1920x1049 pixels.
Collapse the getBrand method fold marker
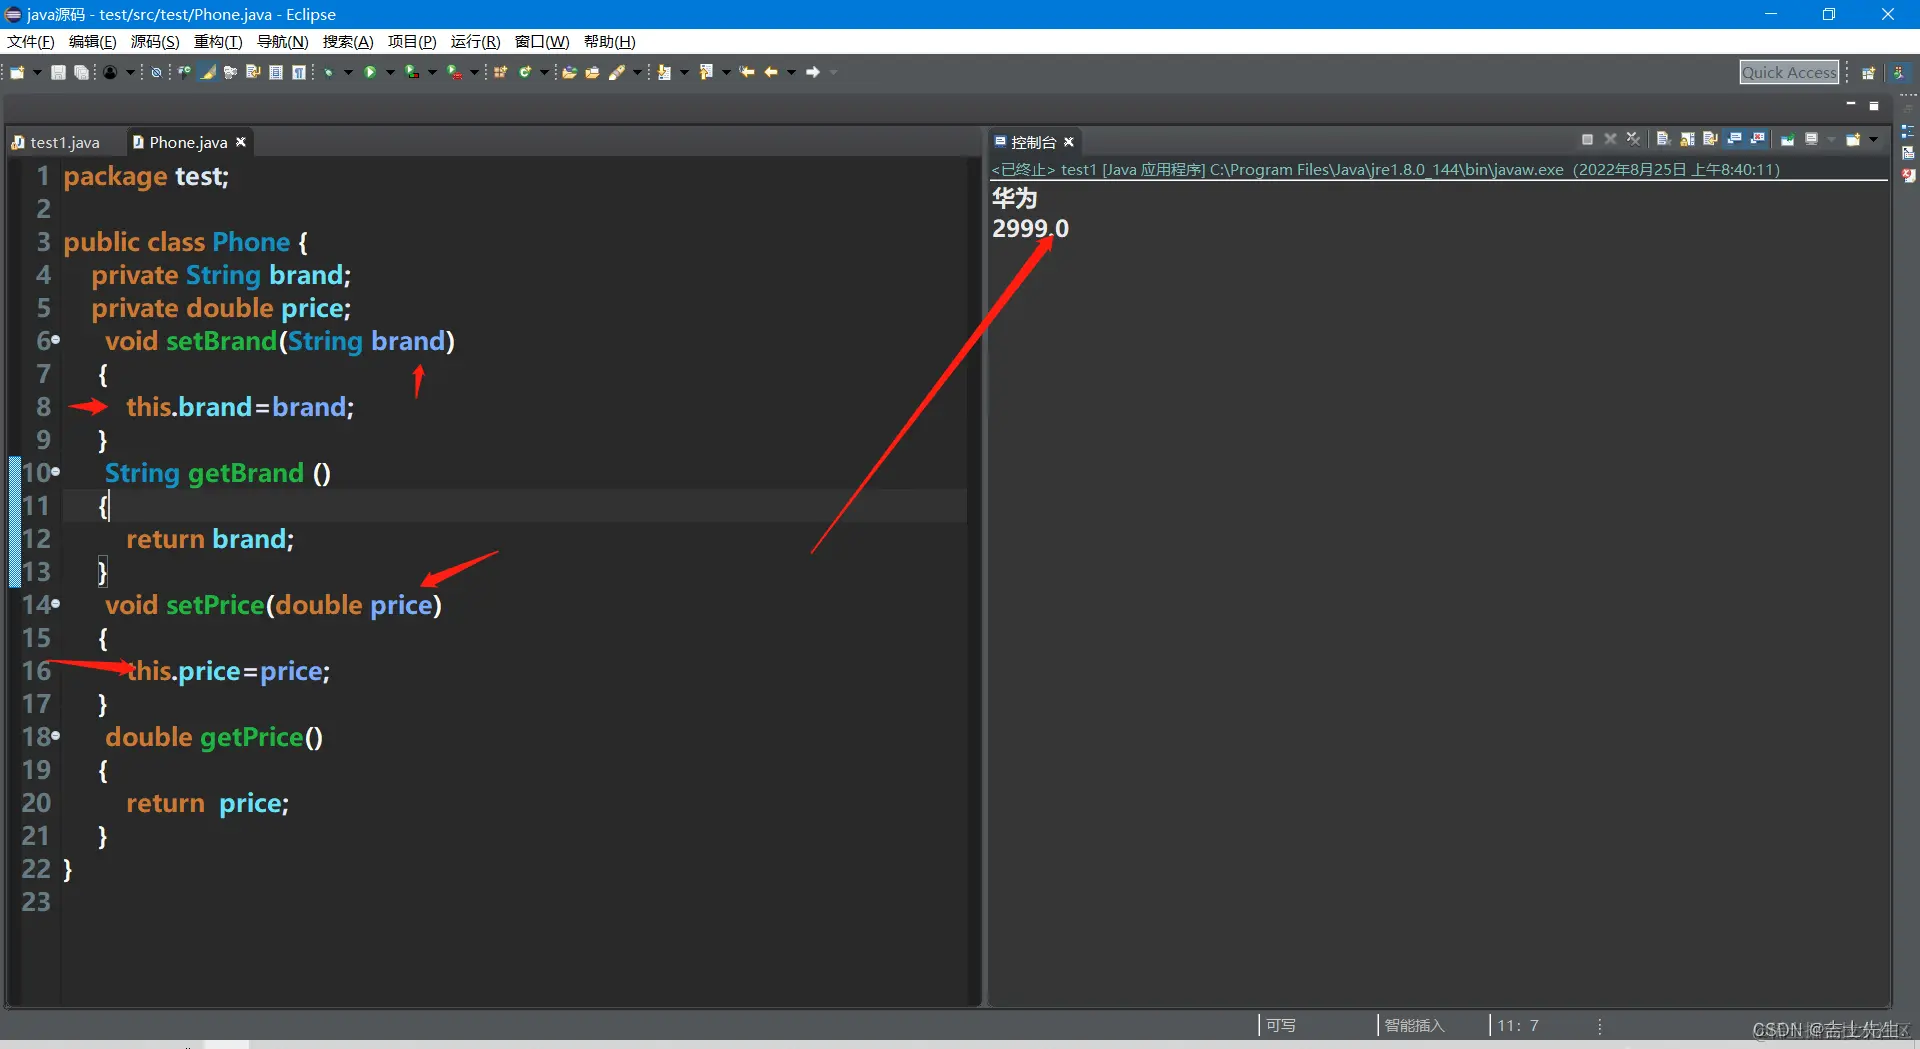click(55, 471)
